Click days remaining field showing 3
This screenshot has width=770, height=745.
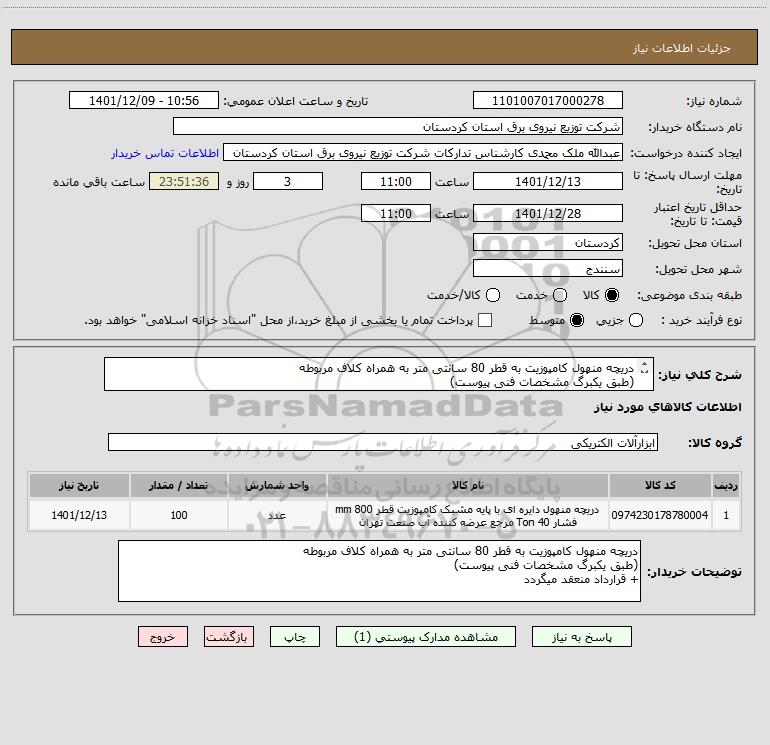pos(288,181)
